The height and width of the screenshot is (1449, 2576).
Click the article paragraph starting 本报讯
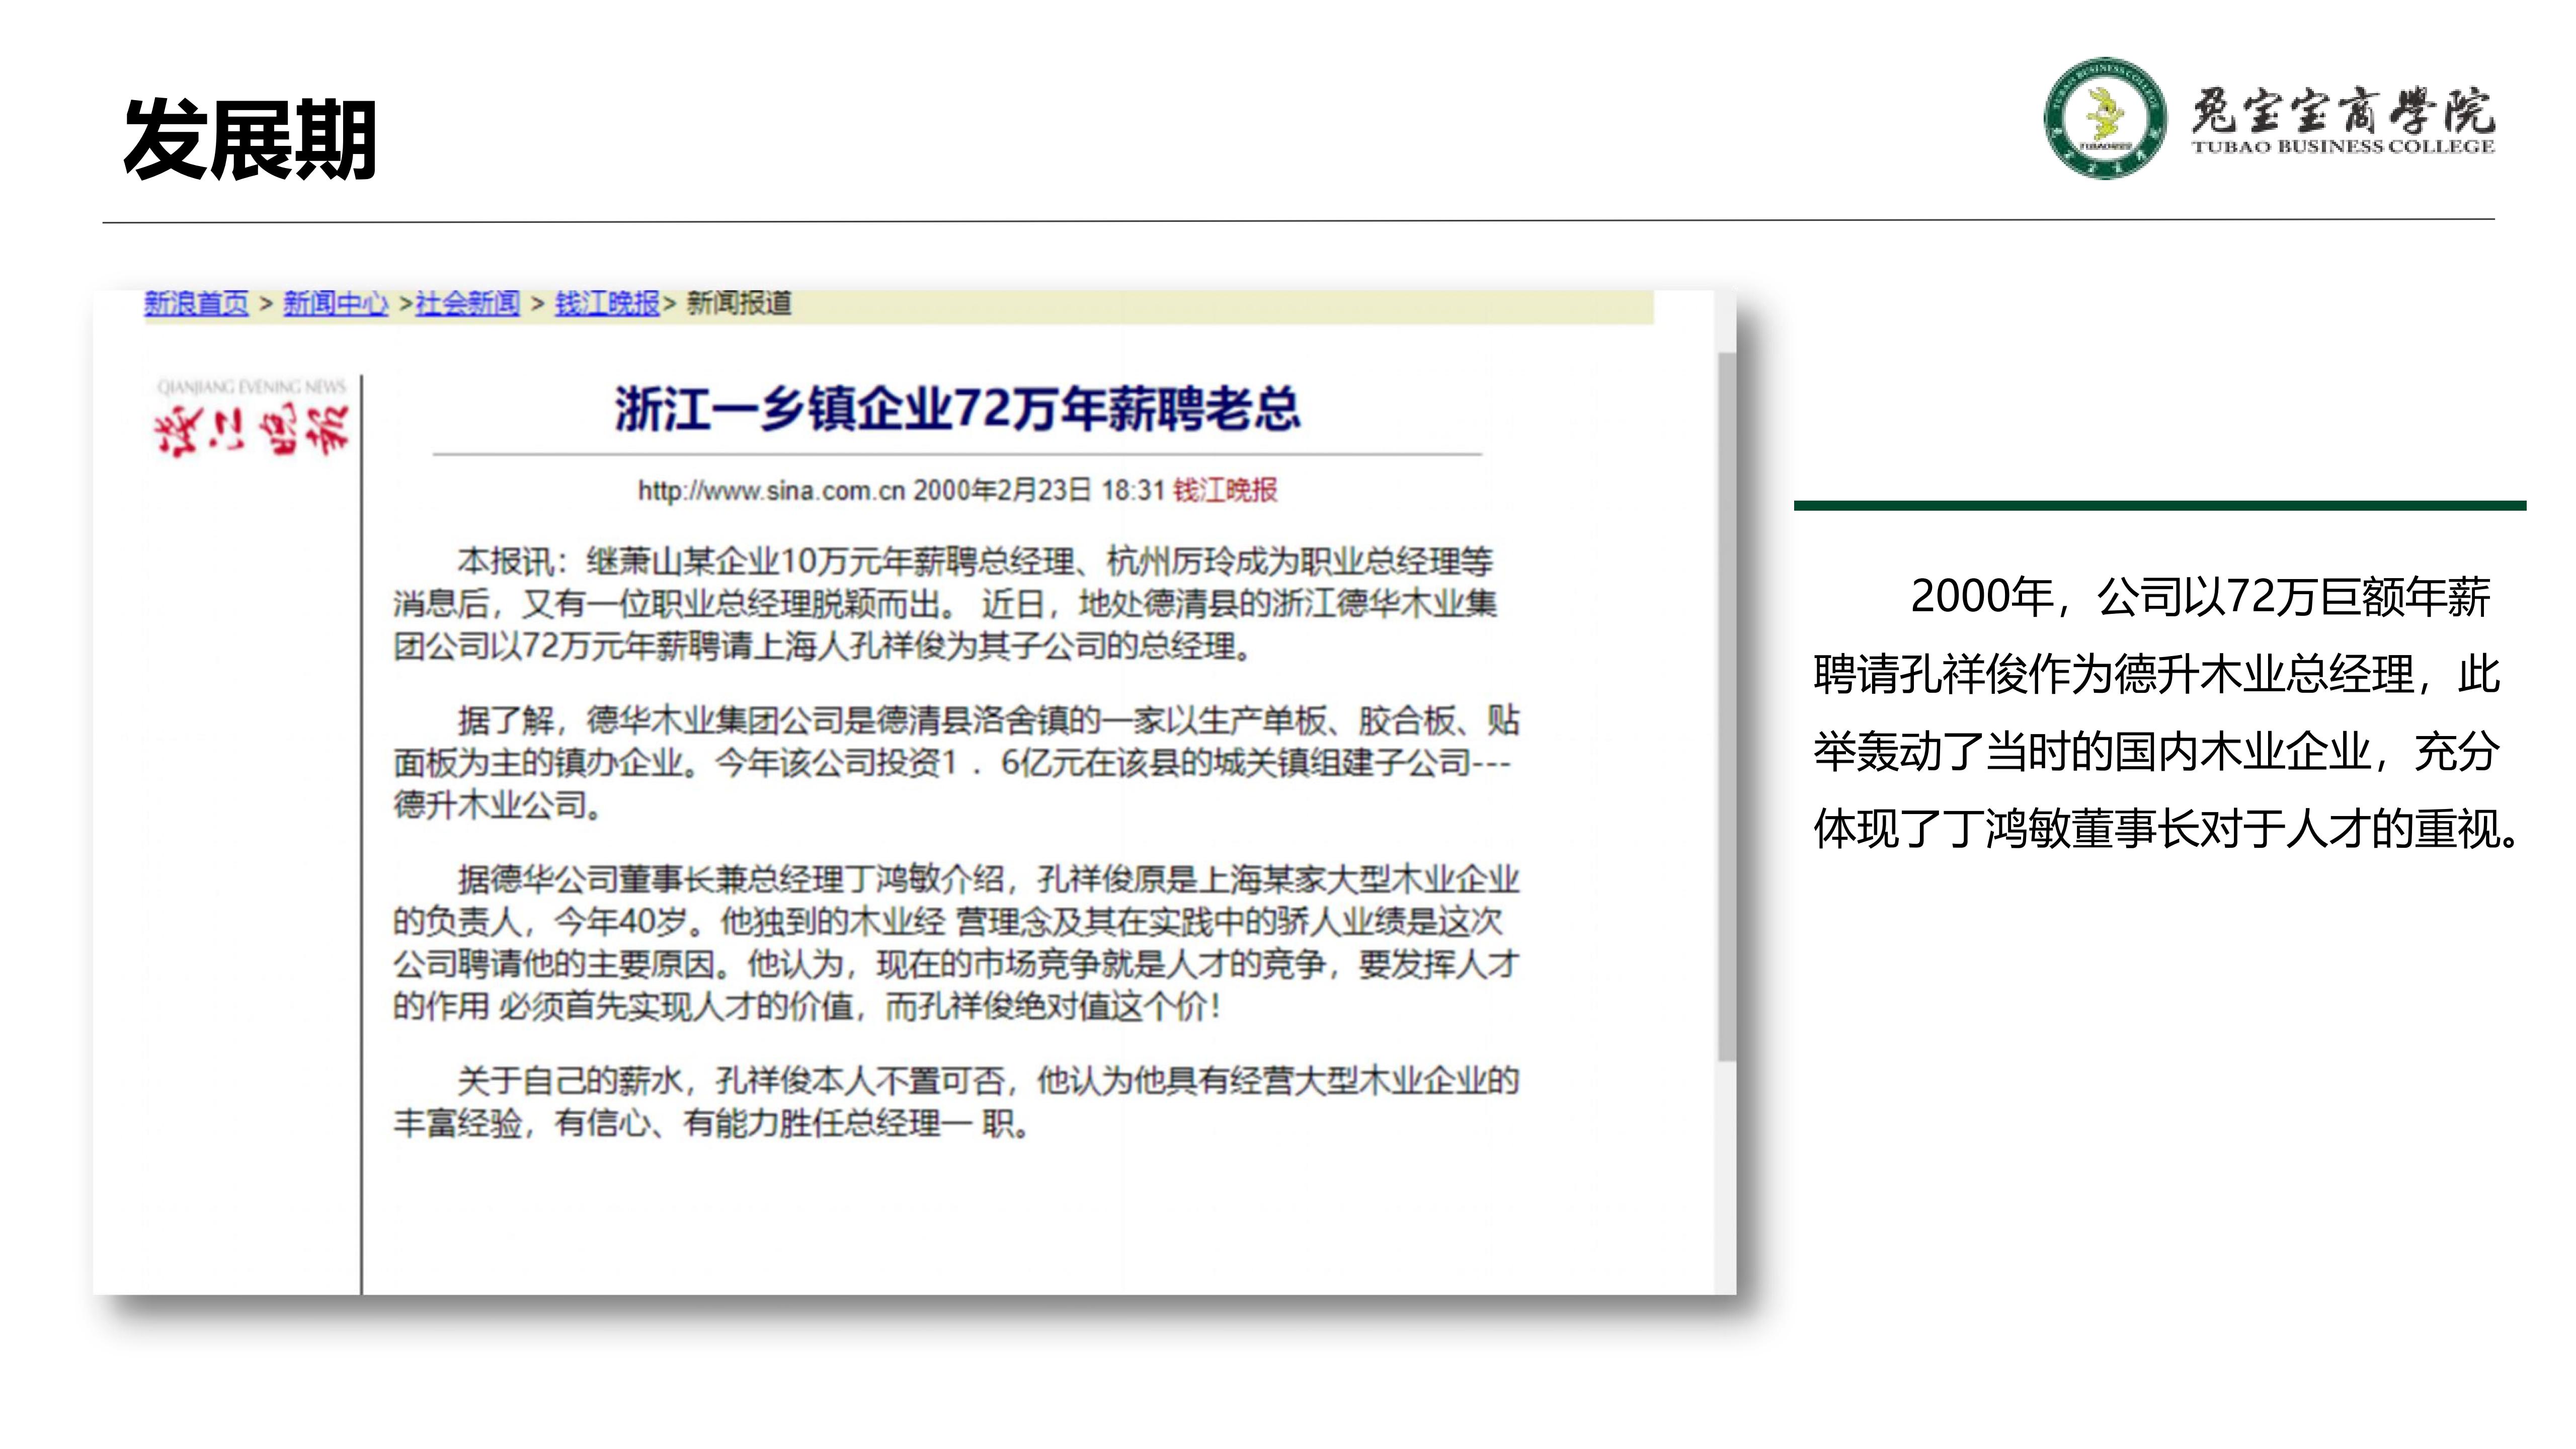(944, 604)
